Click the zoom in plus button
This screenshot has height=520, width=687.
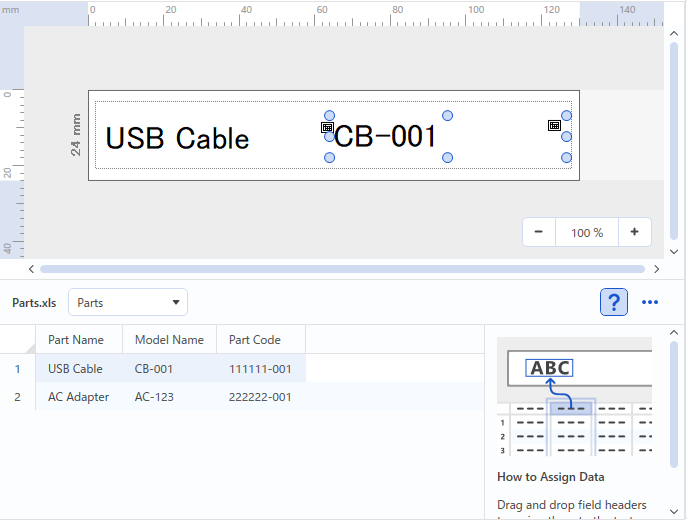(634, 232)
